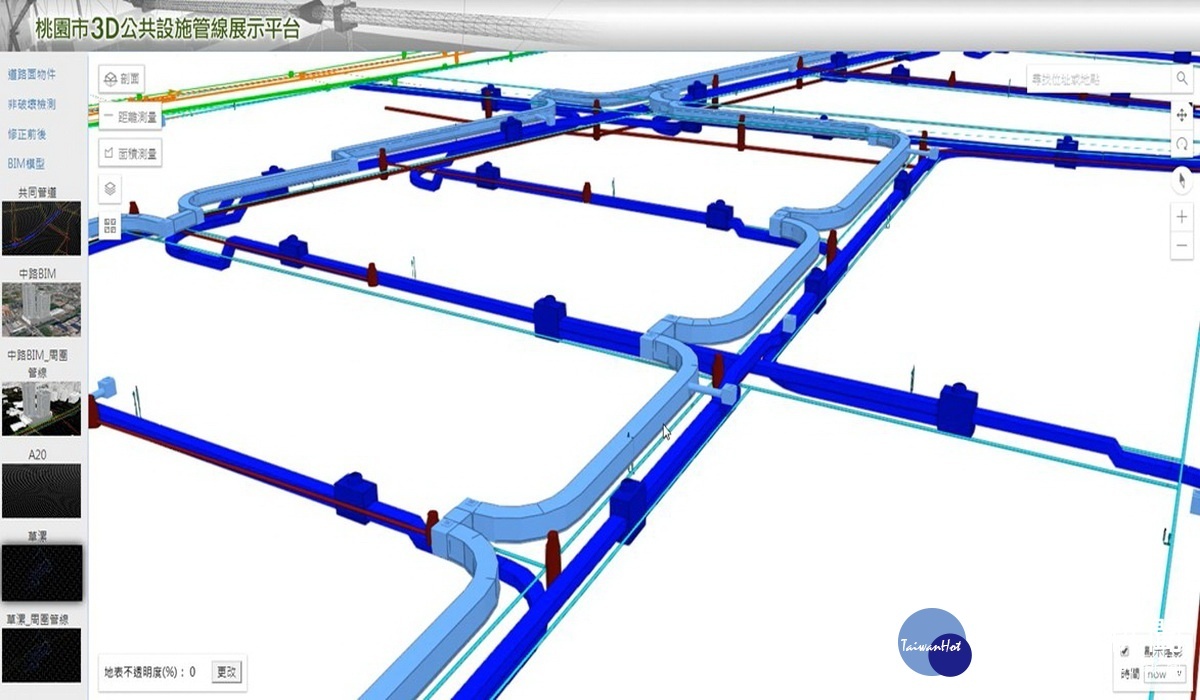Open the grid basemap gallery icon
The width and height of the screenshot is (1200, 700).
pyautogui.click(x=110, y=225)
